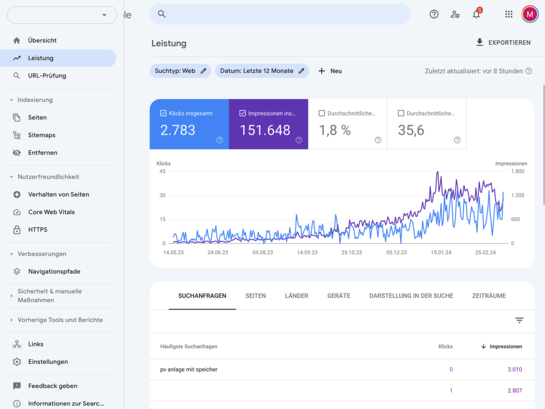Open the user management icon in header
The height and width of the screenshot is (409, 545).
[x=455, y=14]
